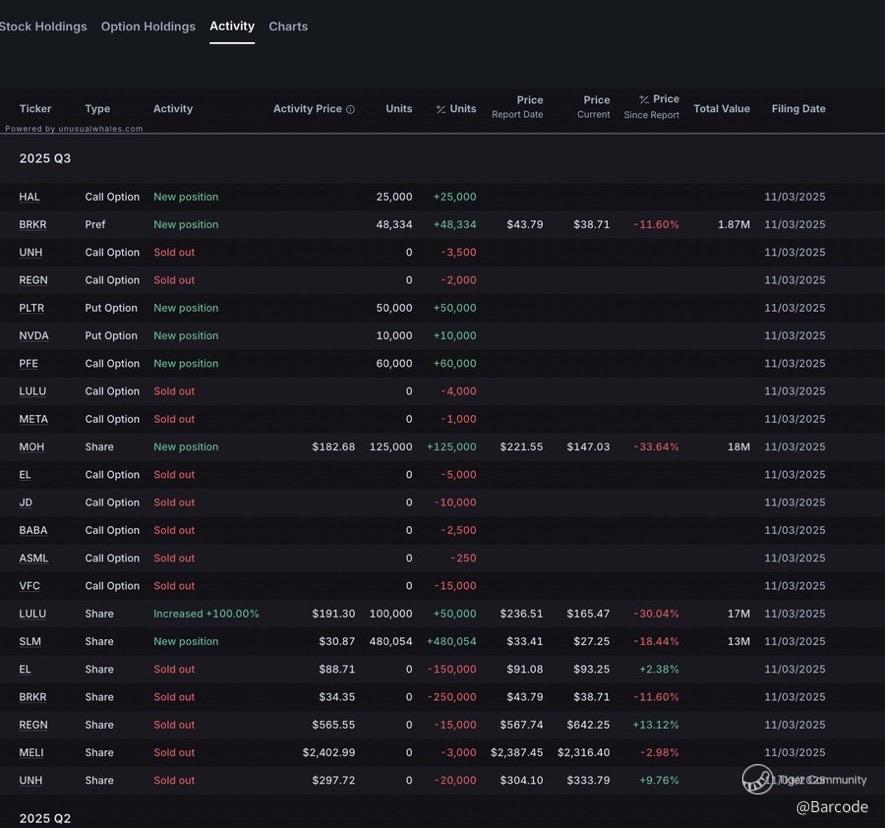Image resolution: width=885 pixels, height=828 pixels.
Task: Click the 18M total value cell
Action: click(739, 447)
